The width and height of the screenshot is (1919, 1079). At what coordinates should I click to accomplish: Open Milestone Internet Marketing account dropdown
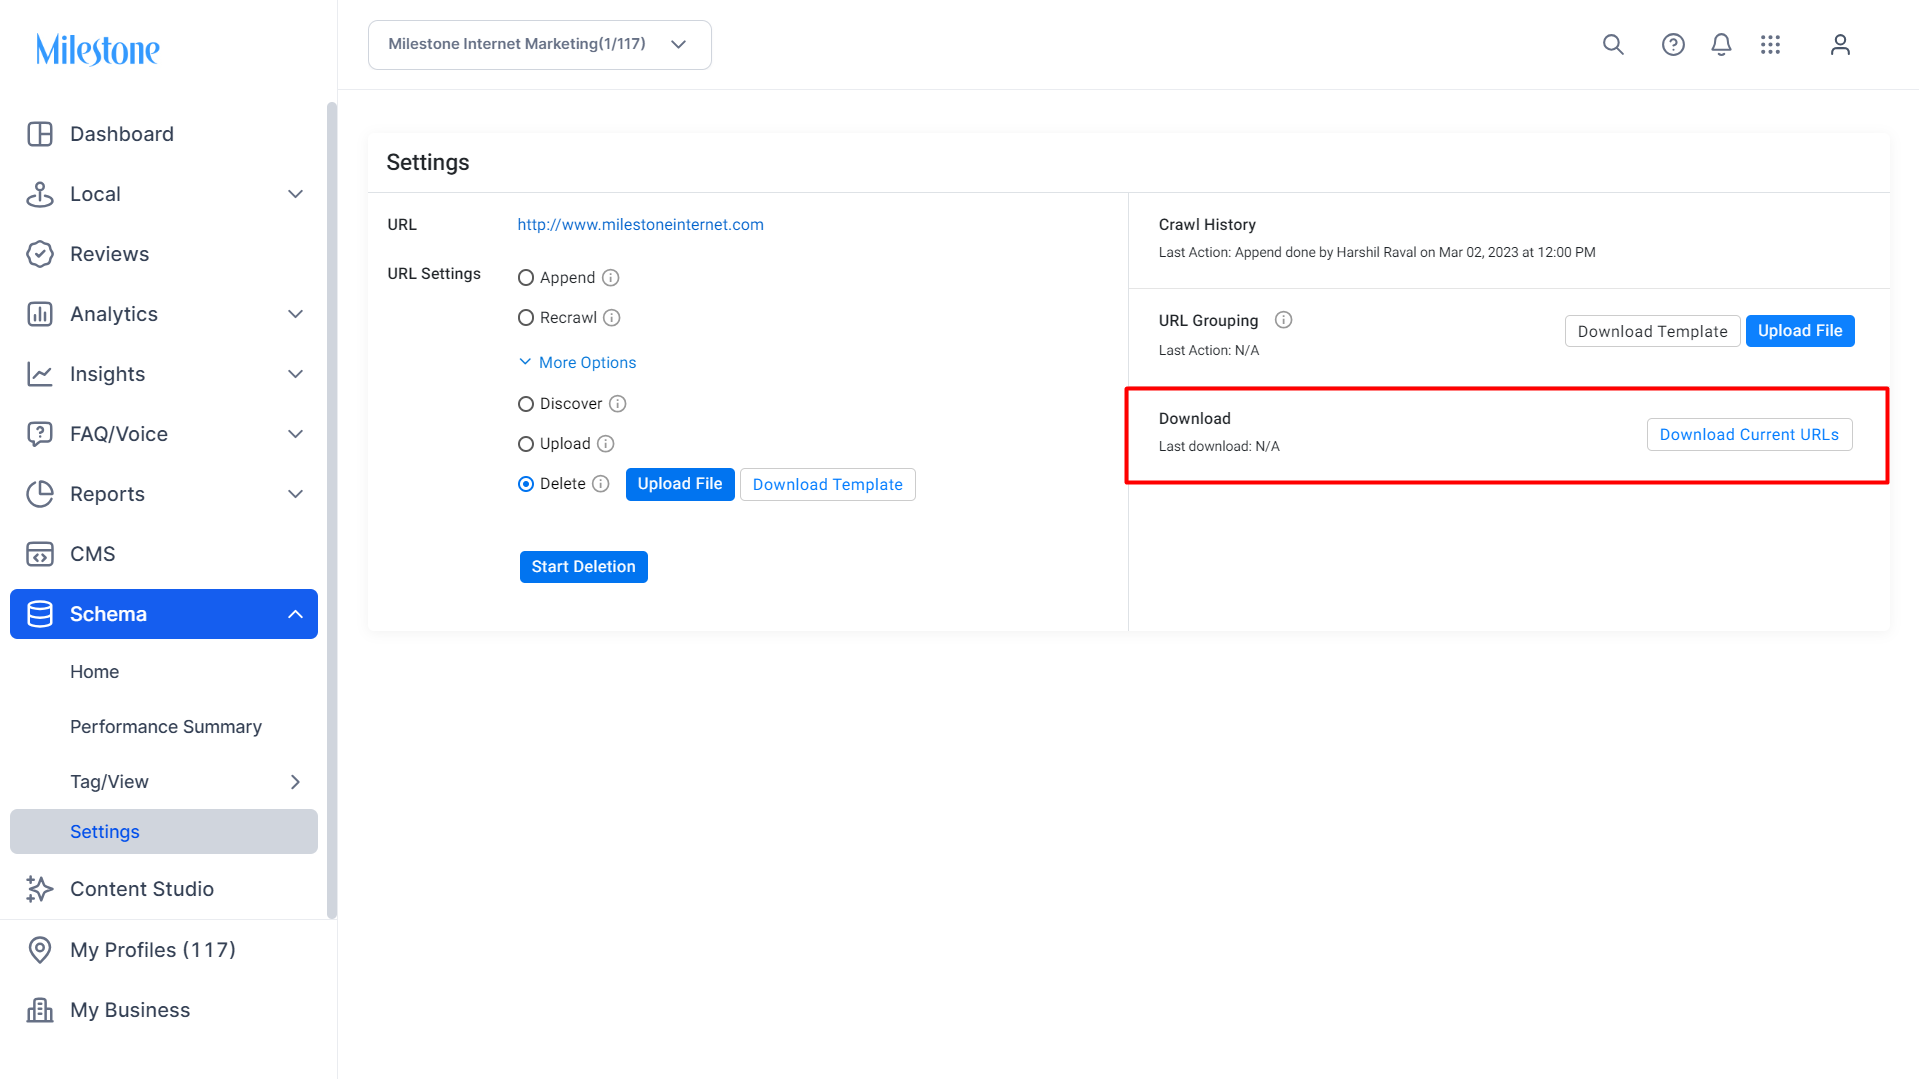(540, 45)
